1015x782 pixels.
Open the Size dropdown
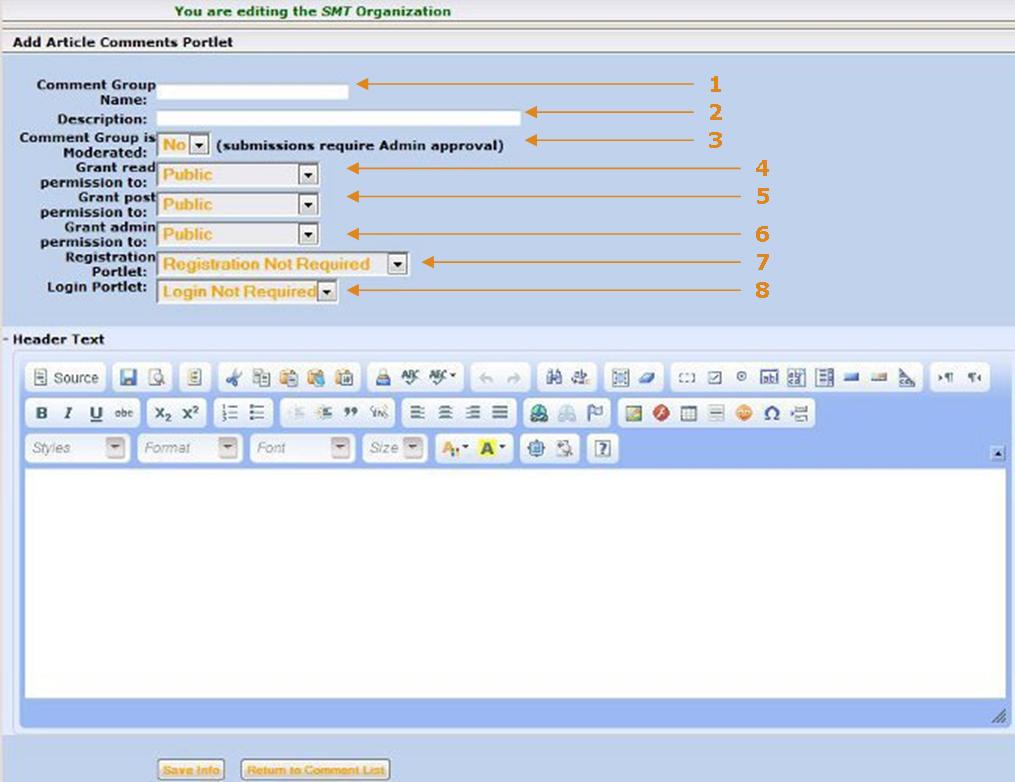click(395, 448)
